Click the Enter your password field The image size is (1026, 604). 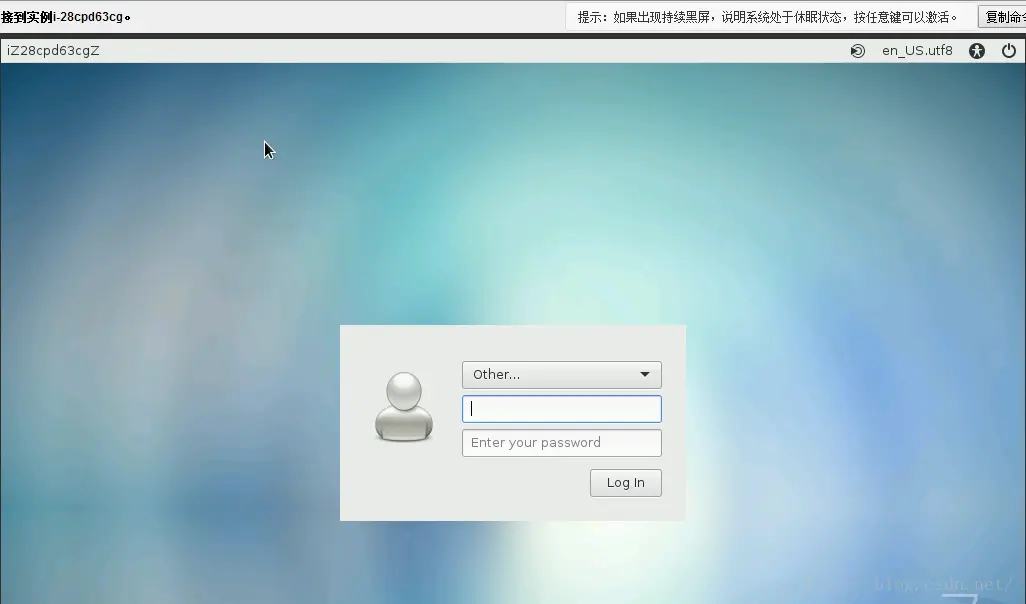pyautogui.click(x=561, y=442)
